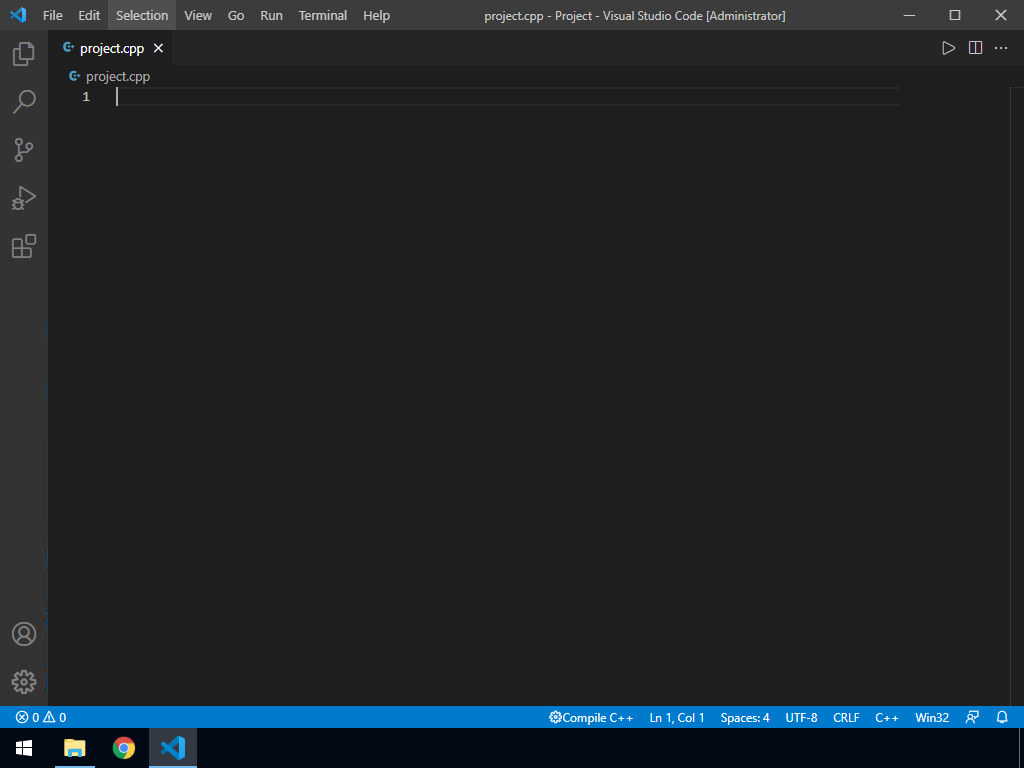Click the VS Code logo in title bar
The height and width of the screenshot is (768, 1024).
[18, 14]
